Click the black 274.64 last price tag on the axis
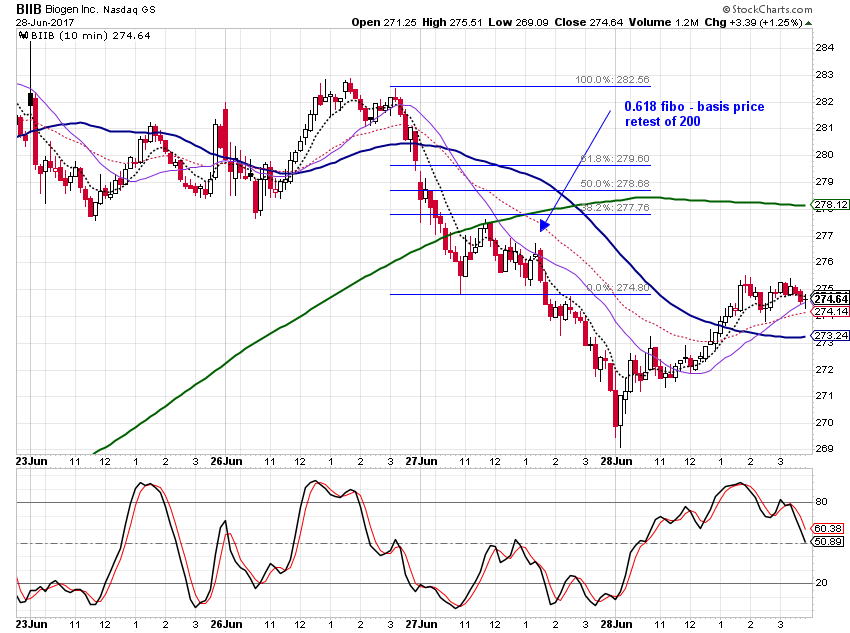 [831, 299]
